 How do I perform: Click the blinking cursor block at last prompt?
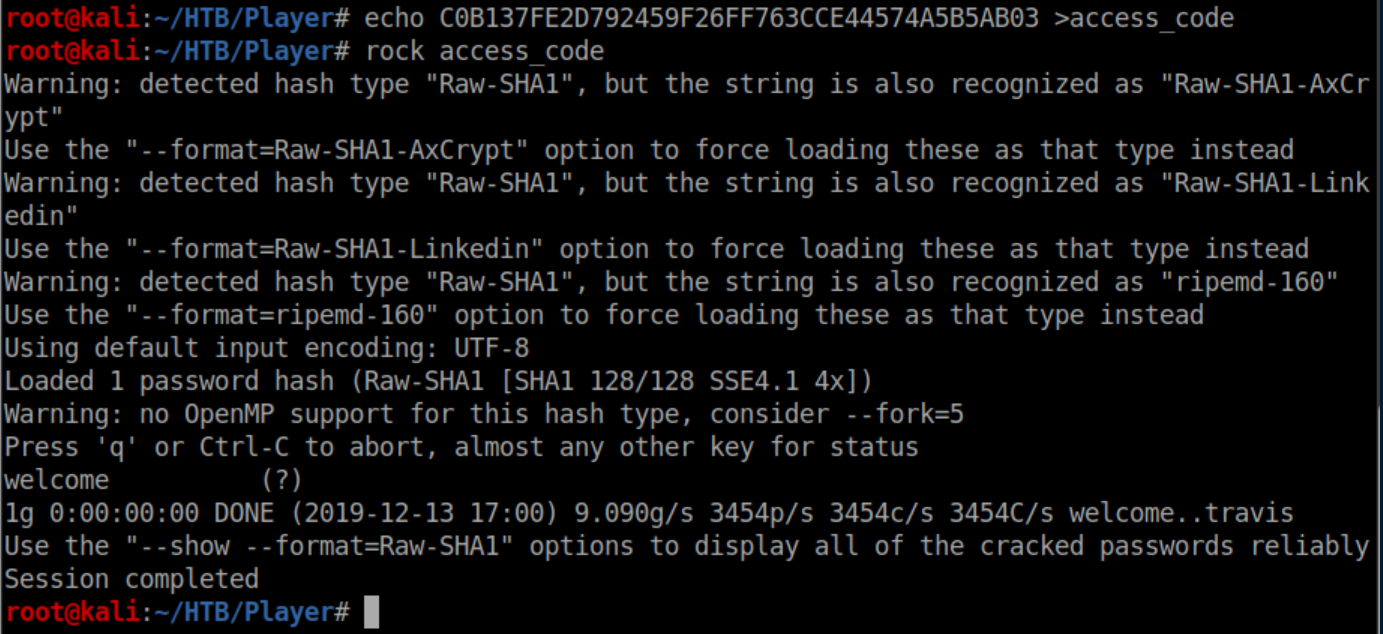372,612
